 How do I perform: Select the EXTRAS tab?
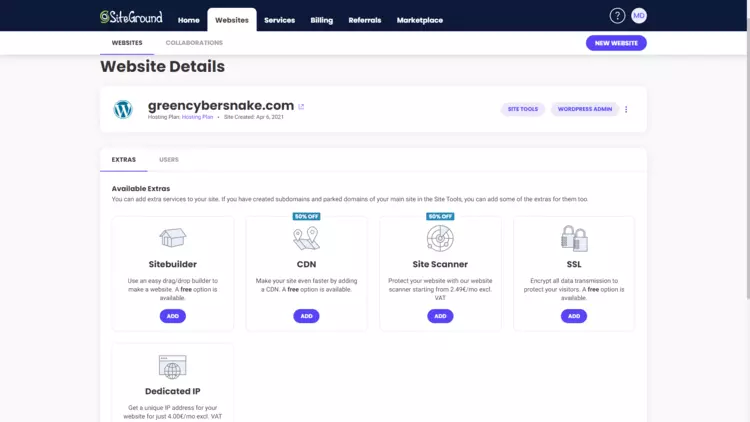tap(124, 159)
